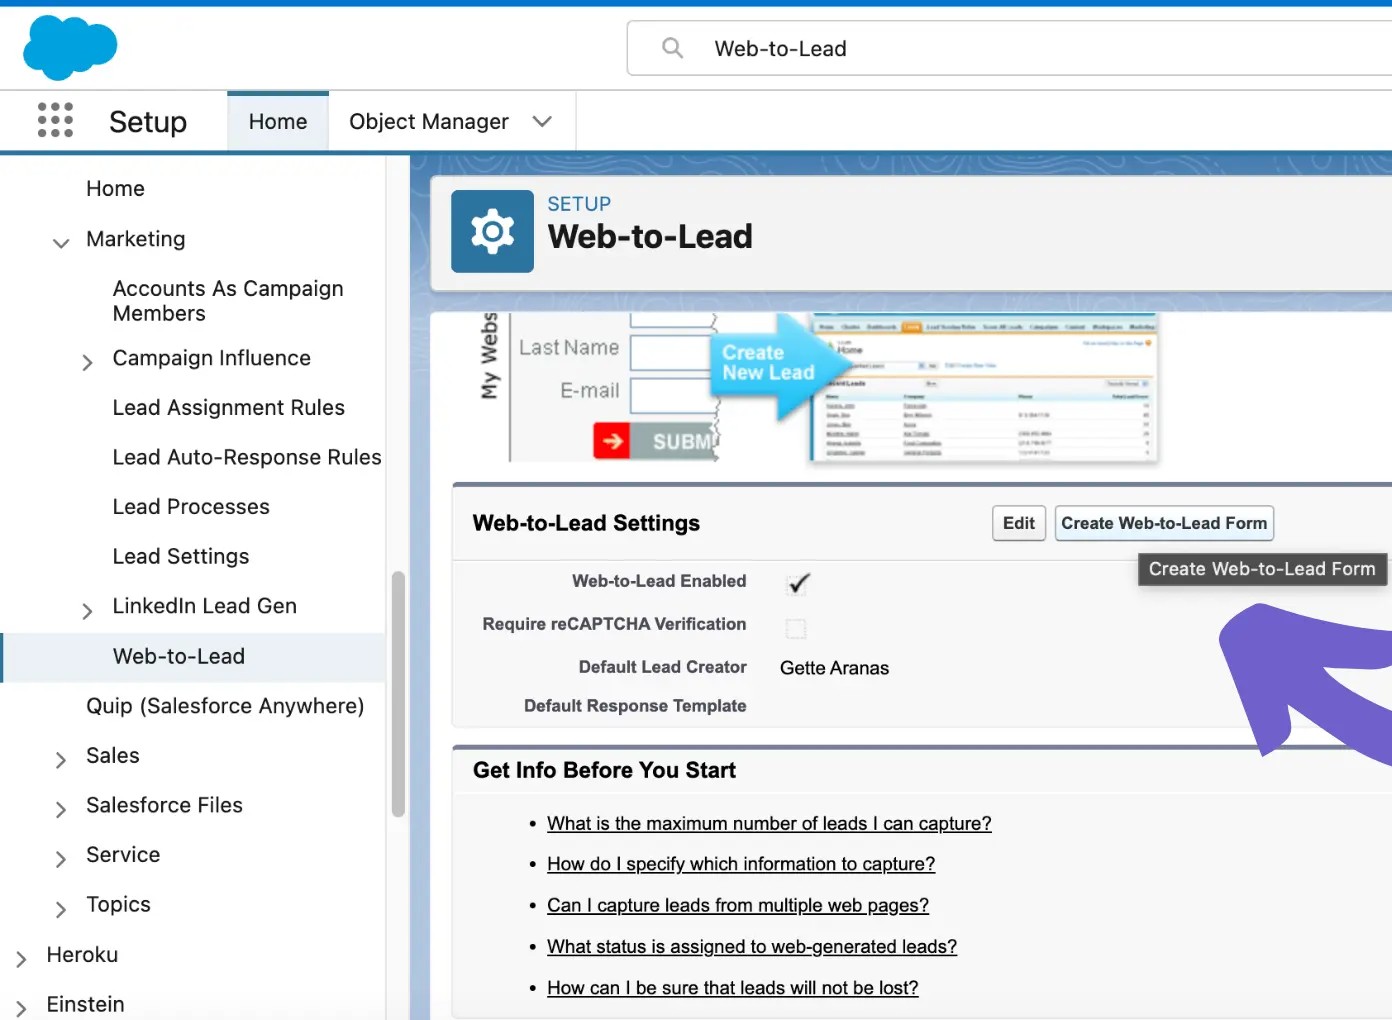
Task: Switch to the Home tab
Action: click(278, 122)
